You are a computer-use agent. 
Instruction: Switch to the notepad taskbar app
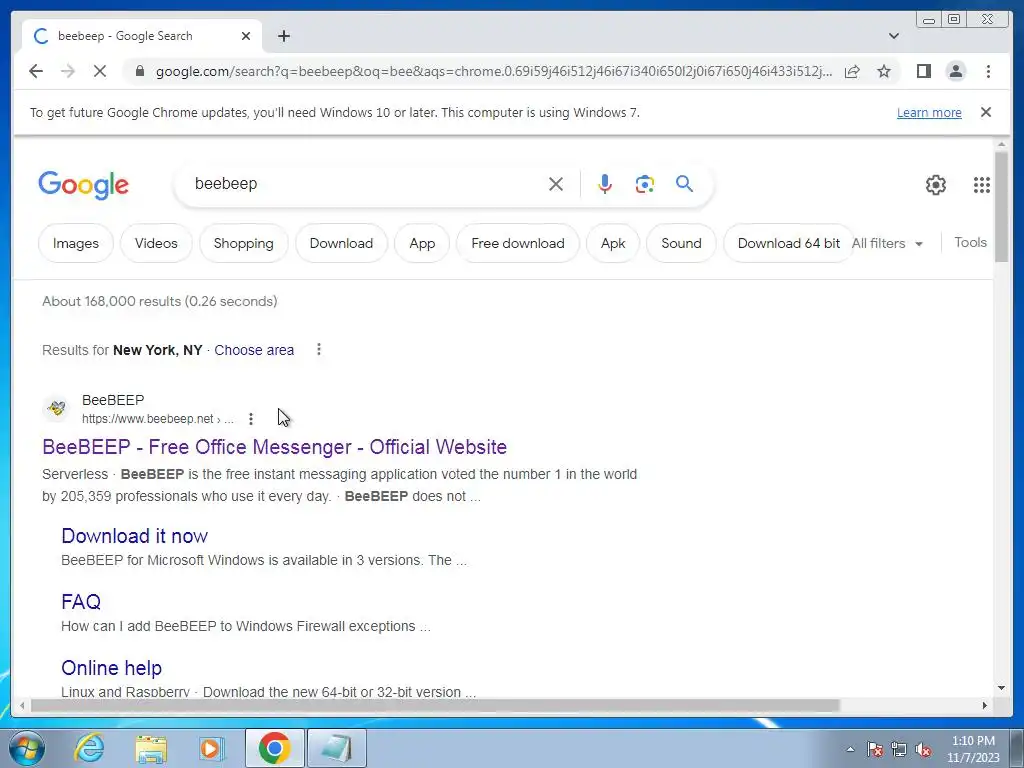coord(337,748)
